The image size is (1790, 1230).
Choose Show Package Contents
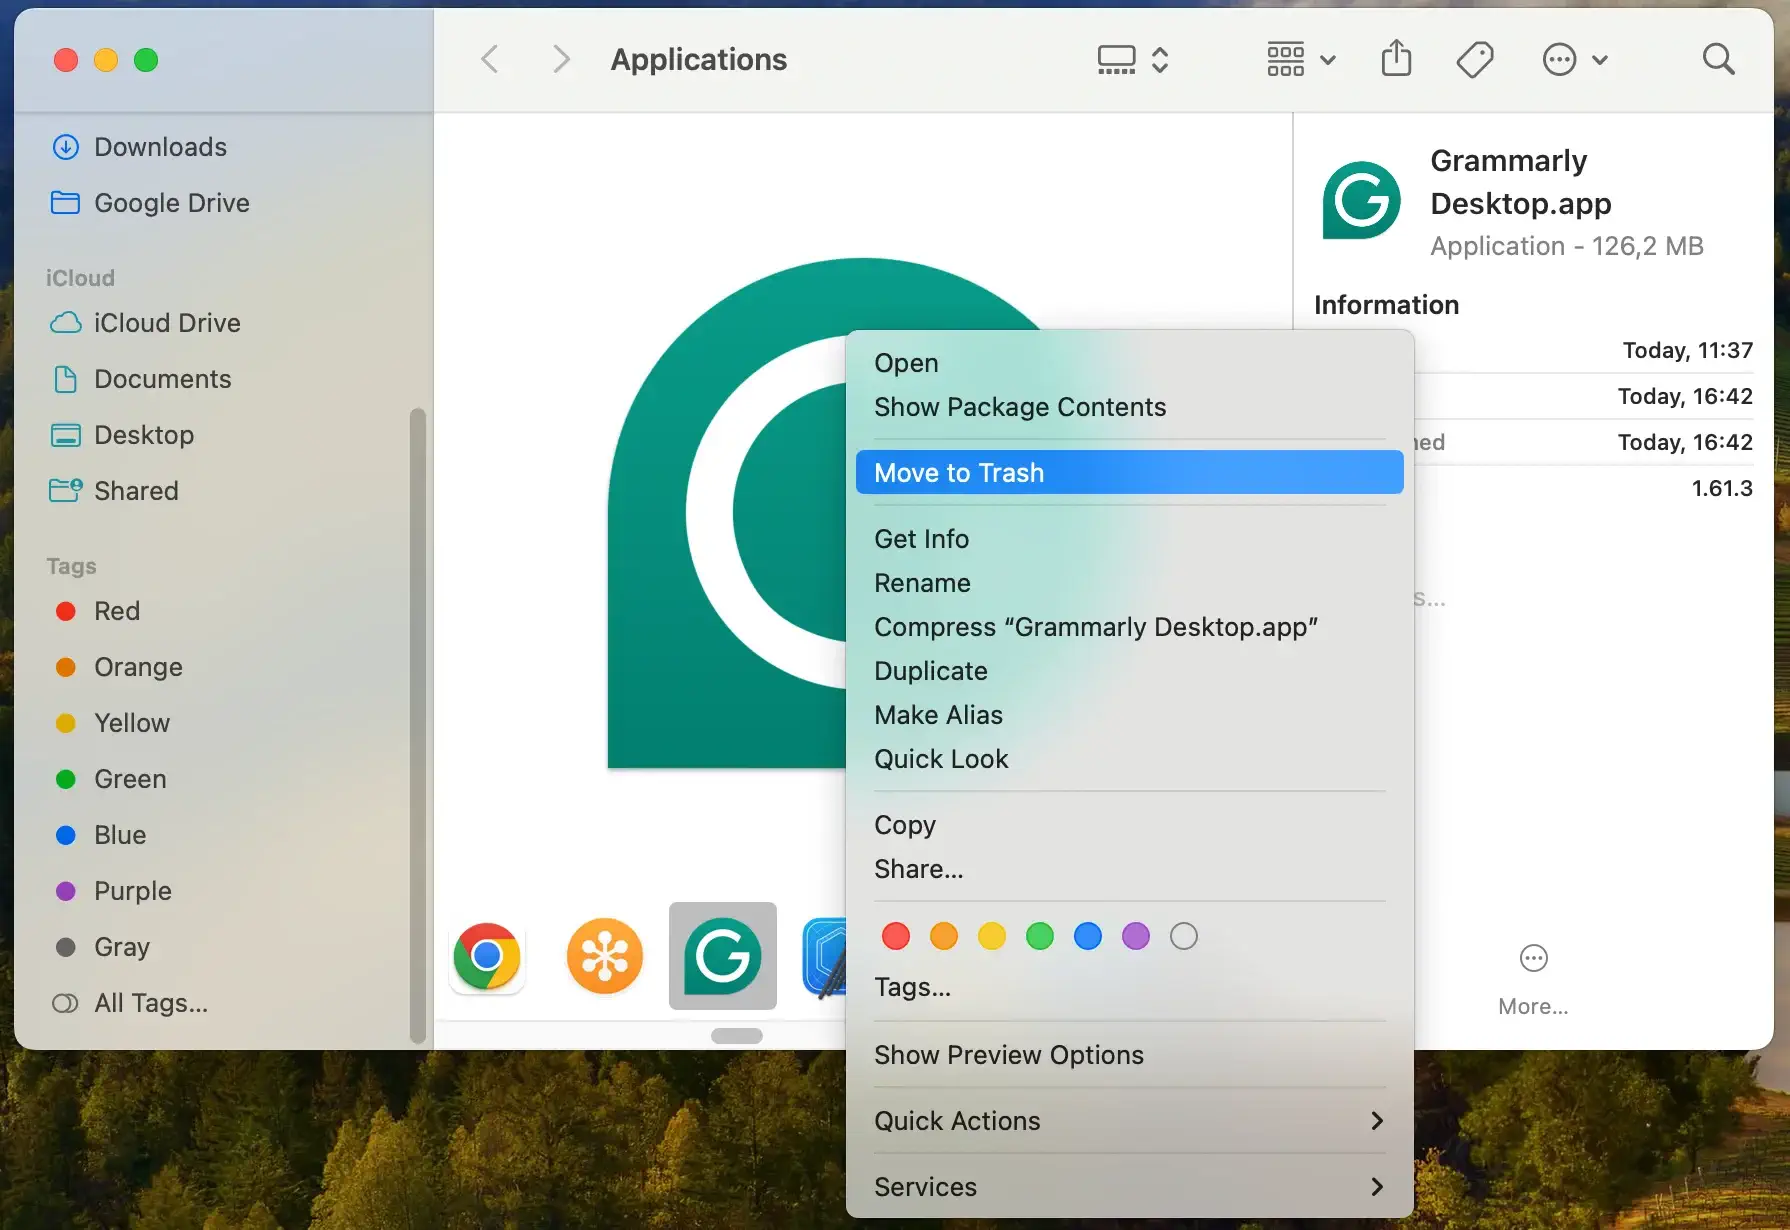click(x=1130, y=407)
